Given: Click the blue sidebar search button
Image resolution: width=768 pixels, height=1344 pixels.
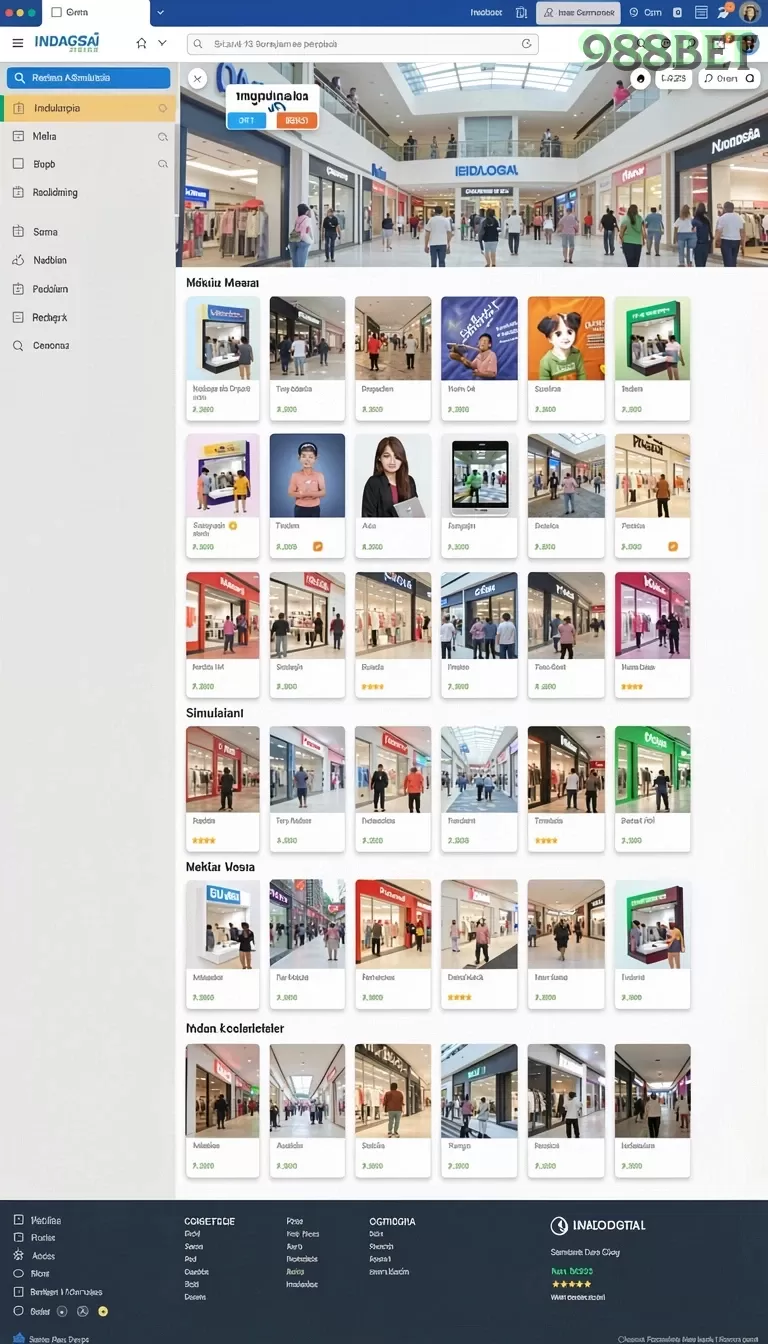Looking at the screenshot, I should pyautogui.click(x=88, y=78).
